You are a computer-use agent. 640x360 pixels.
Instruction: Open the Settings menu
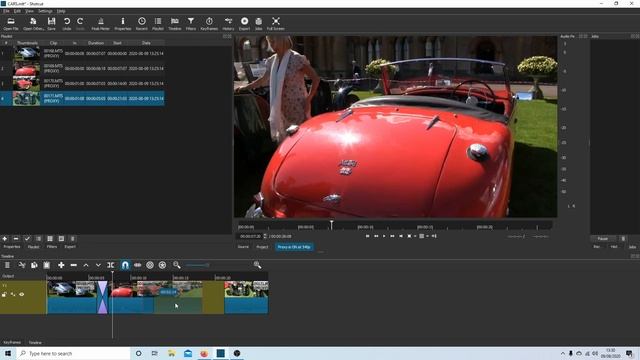45,11
